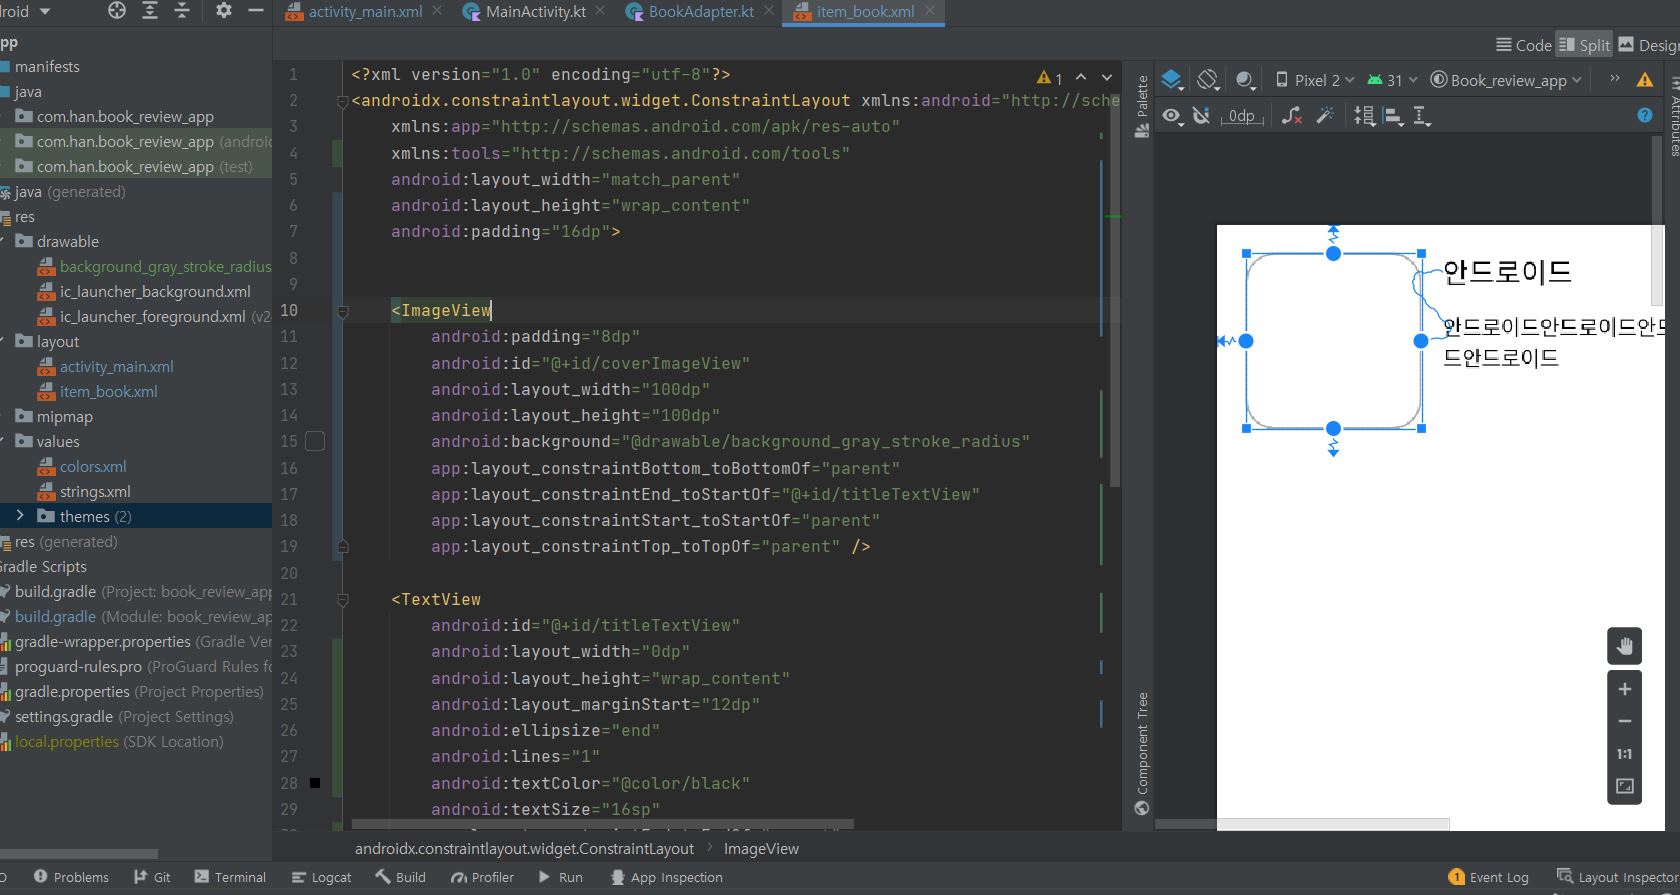Open Android project view dropdown

tap(26, 11)
